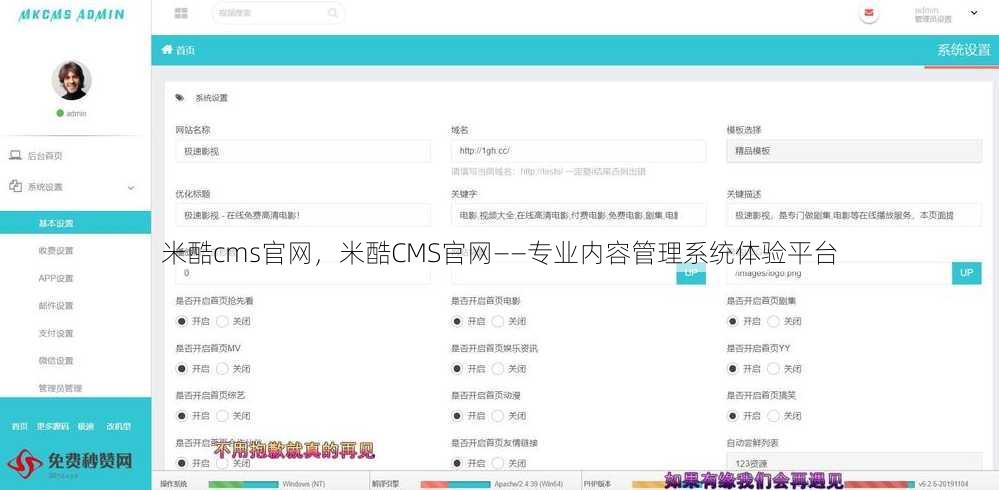Image resolution: width=999 pixels, height=490 pixels.
Task: Click the Windows (NT) status text
Action: 304,484
